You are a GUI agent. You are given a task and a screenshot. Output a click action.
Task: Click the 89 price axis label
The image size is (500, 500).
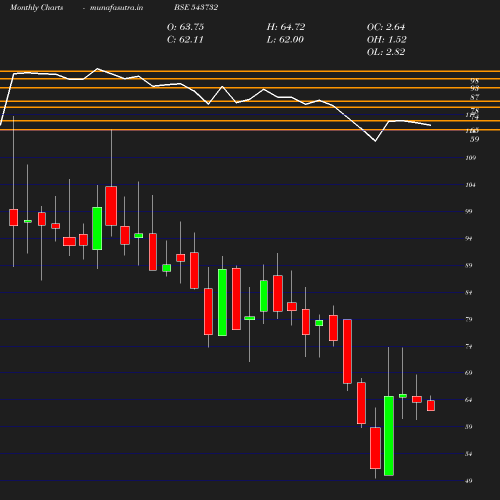[468, 265]
